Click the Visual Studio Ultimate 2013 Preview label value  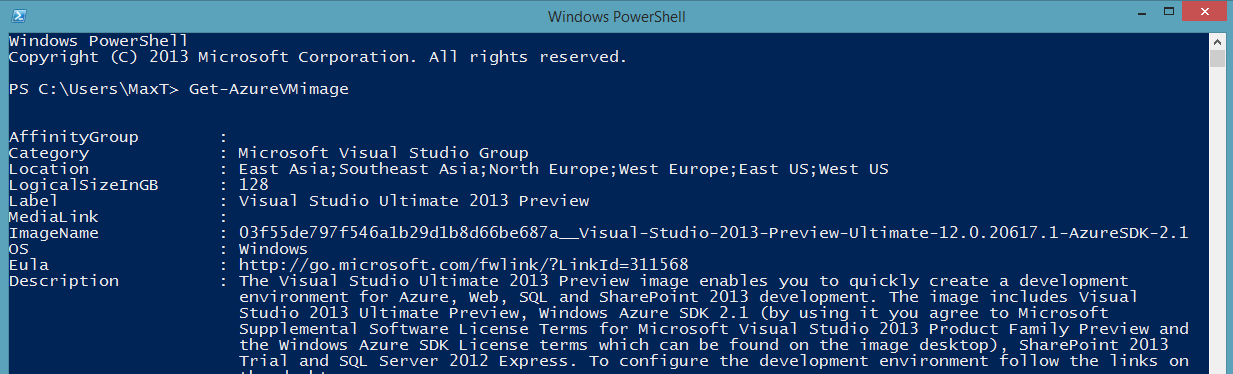(414, 201)
